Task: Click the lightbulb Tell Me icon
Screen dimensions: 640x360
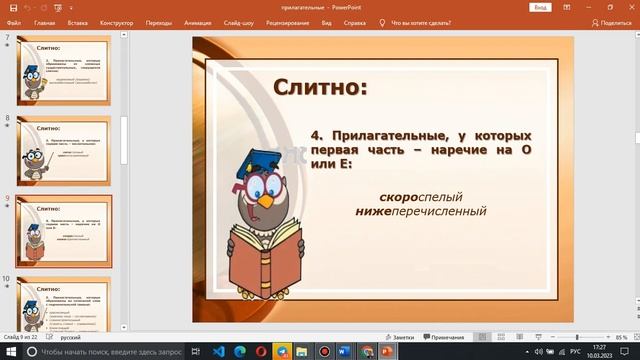Action: pyautogui.click(x=382, y=23)
